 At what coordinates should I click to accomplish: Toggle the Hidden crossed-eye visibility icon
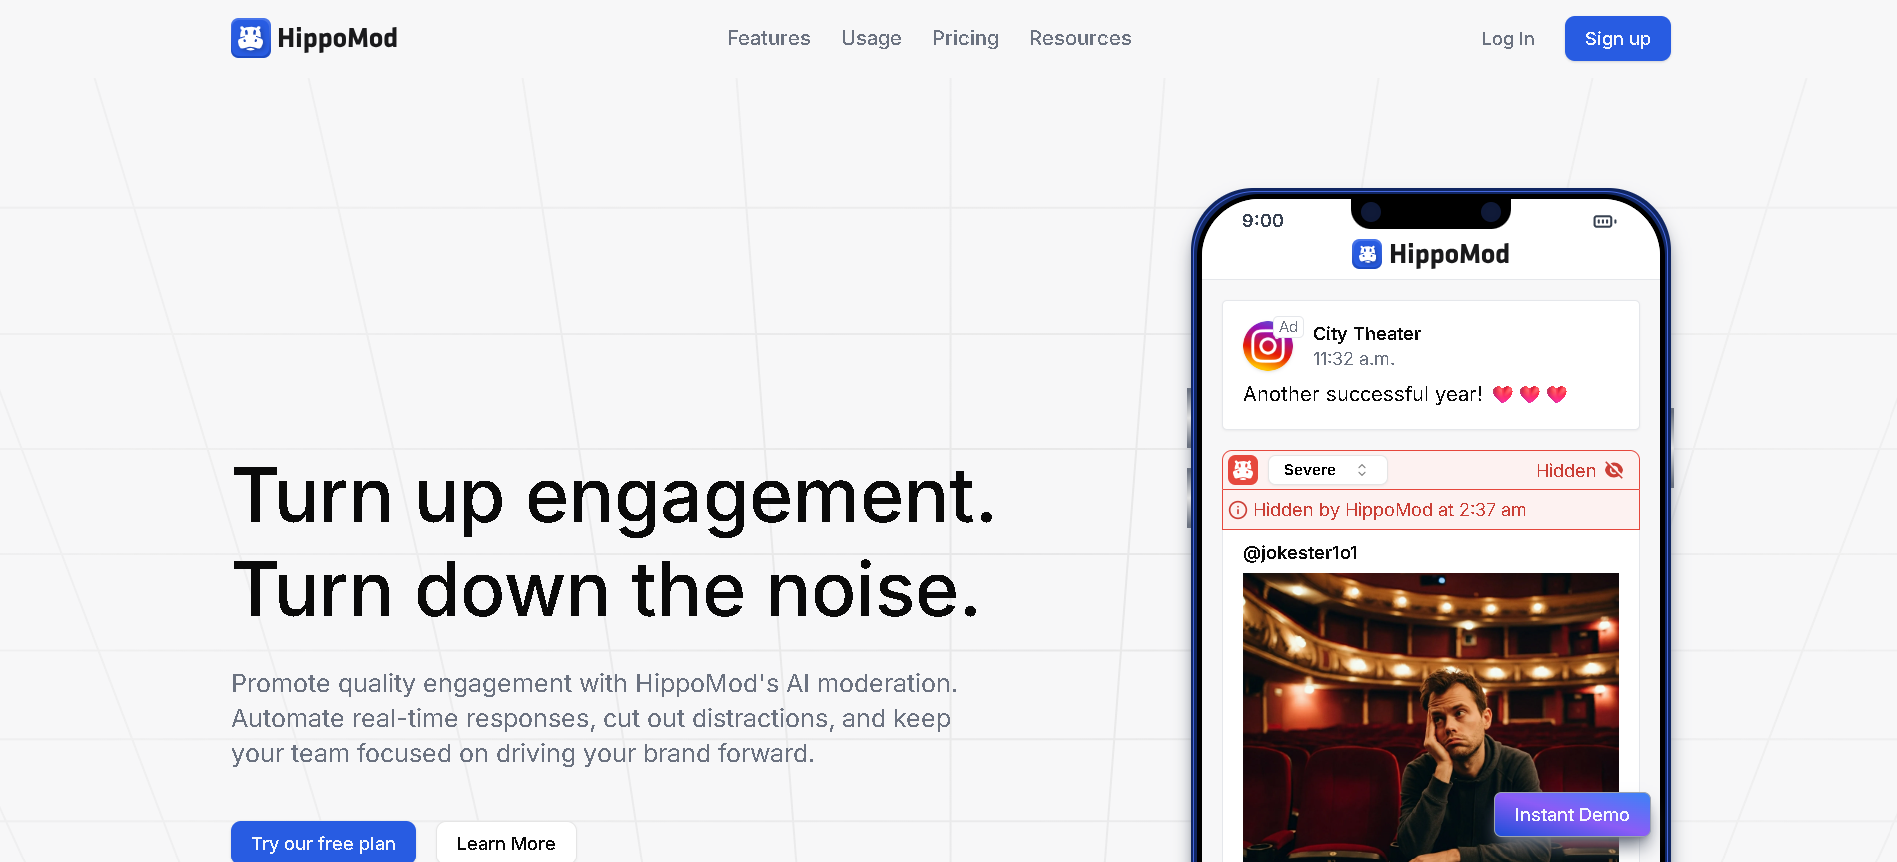(1614, 470)
